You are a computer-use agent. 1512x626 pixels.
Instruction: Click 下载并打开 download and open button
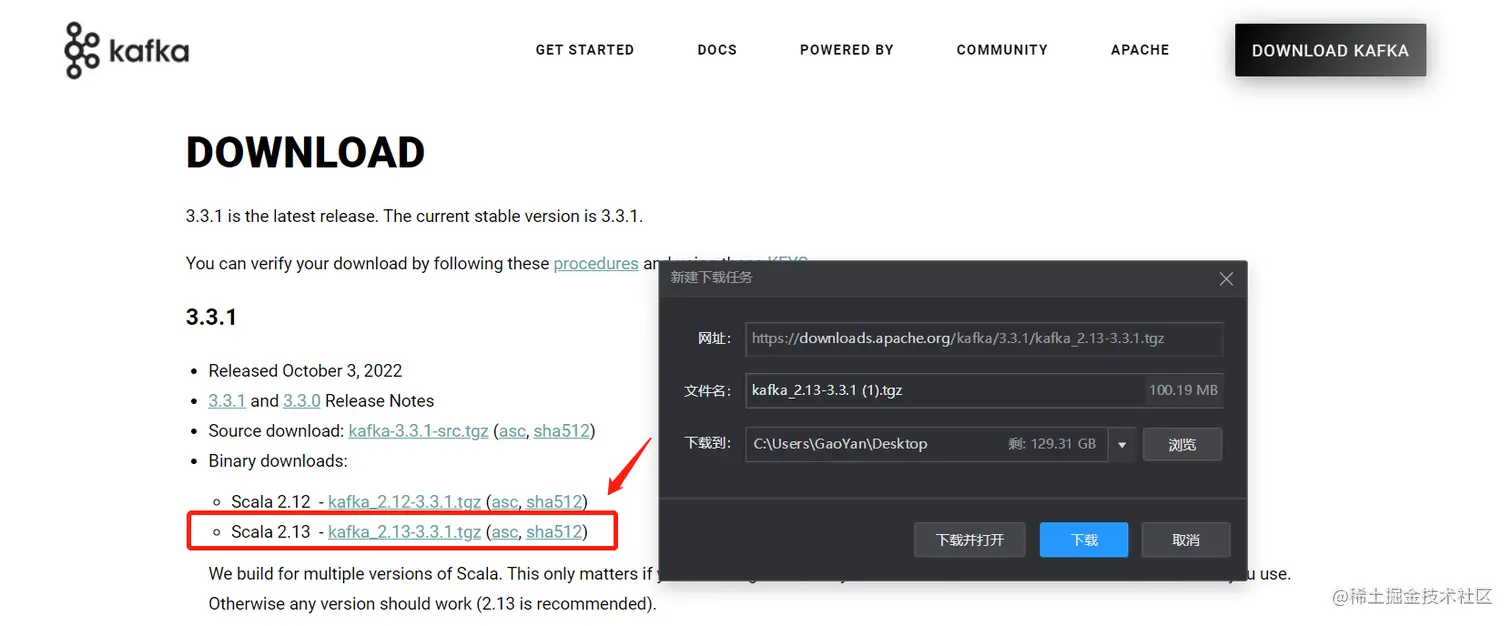click(970, 540)
